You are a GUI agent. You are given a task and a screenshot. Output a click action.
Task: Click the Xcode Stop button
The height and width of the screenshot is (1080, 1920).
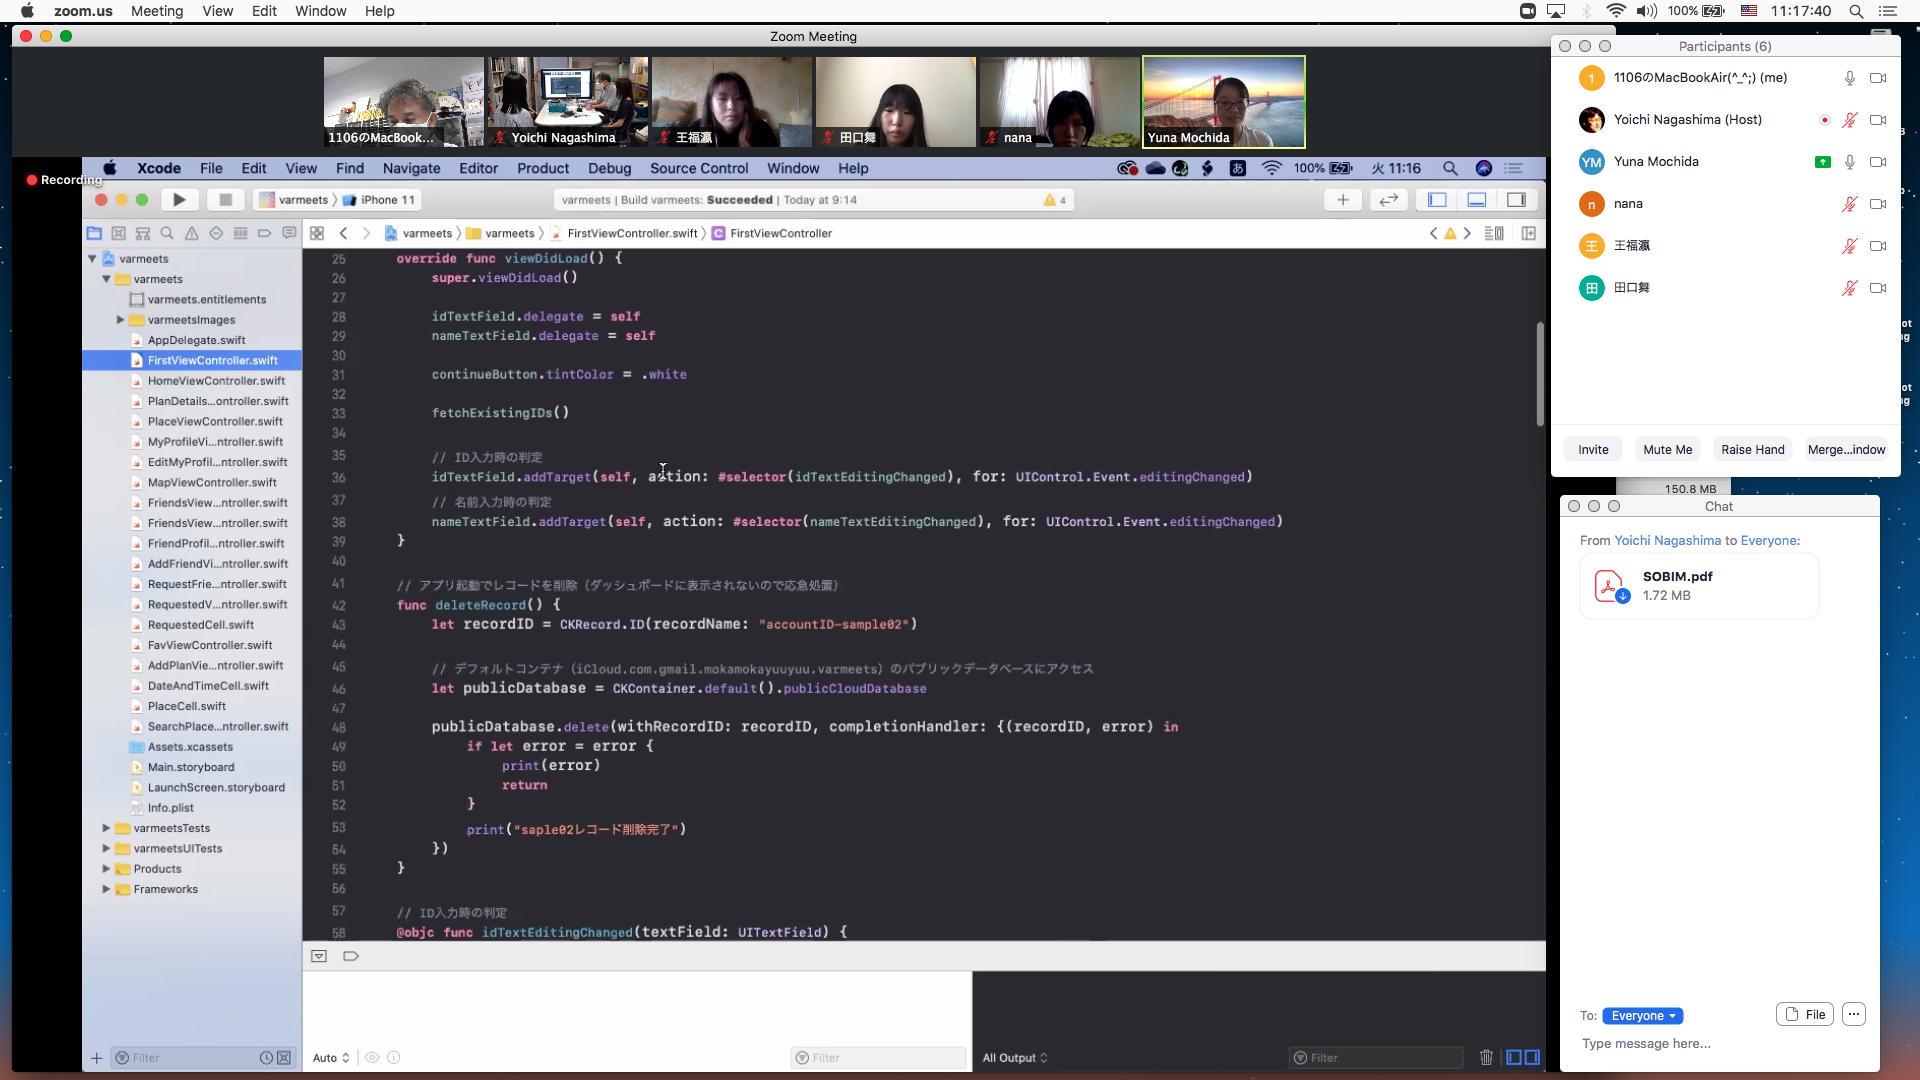pos(225,200)
